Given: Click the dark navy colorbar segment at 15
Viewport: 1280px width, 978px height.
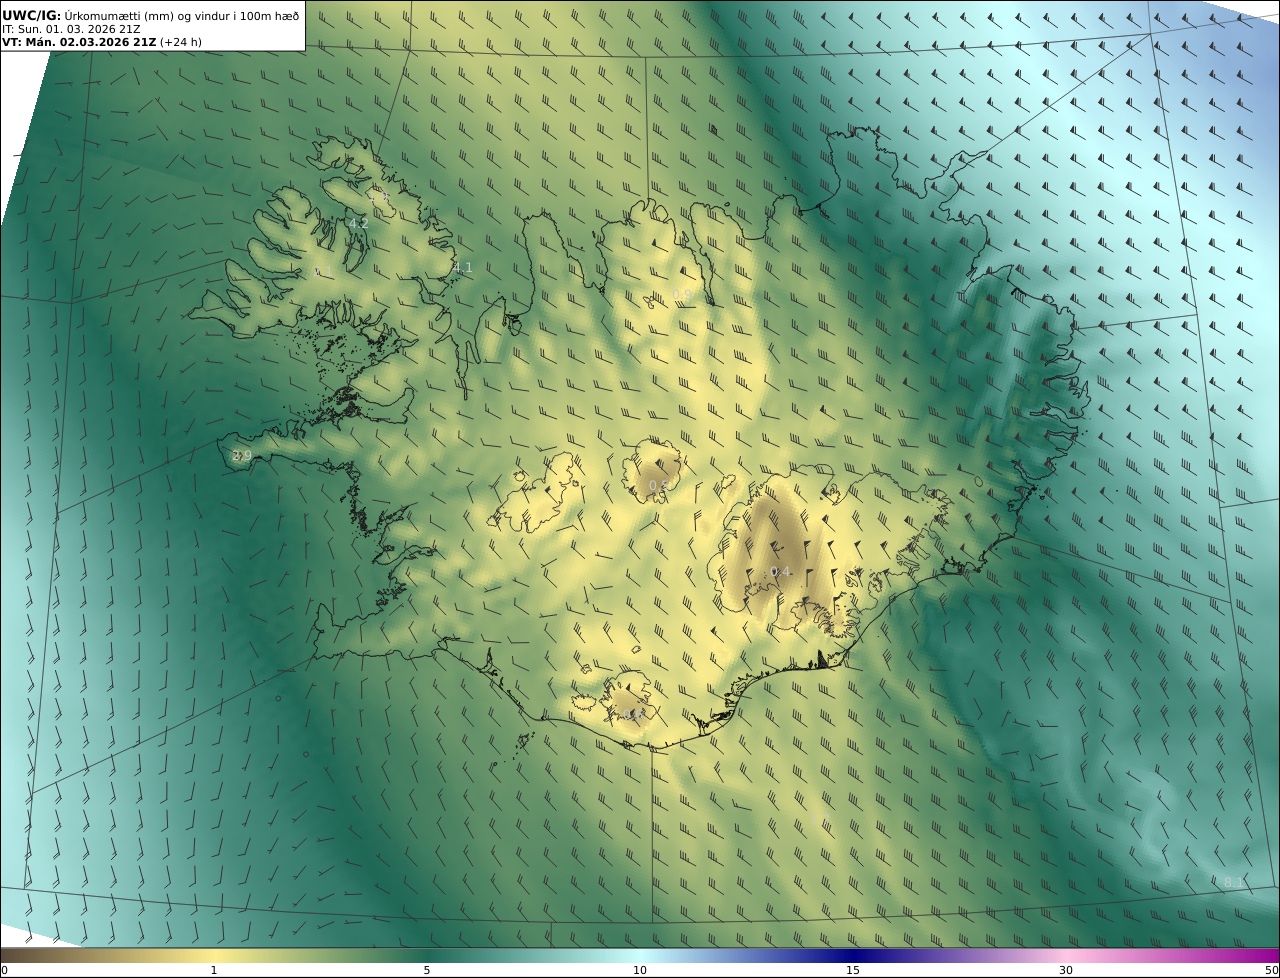Looking at the screenshot, I should [853, 955].
